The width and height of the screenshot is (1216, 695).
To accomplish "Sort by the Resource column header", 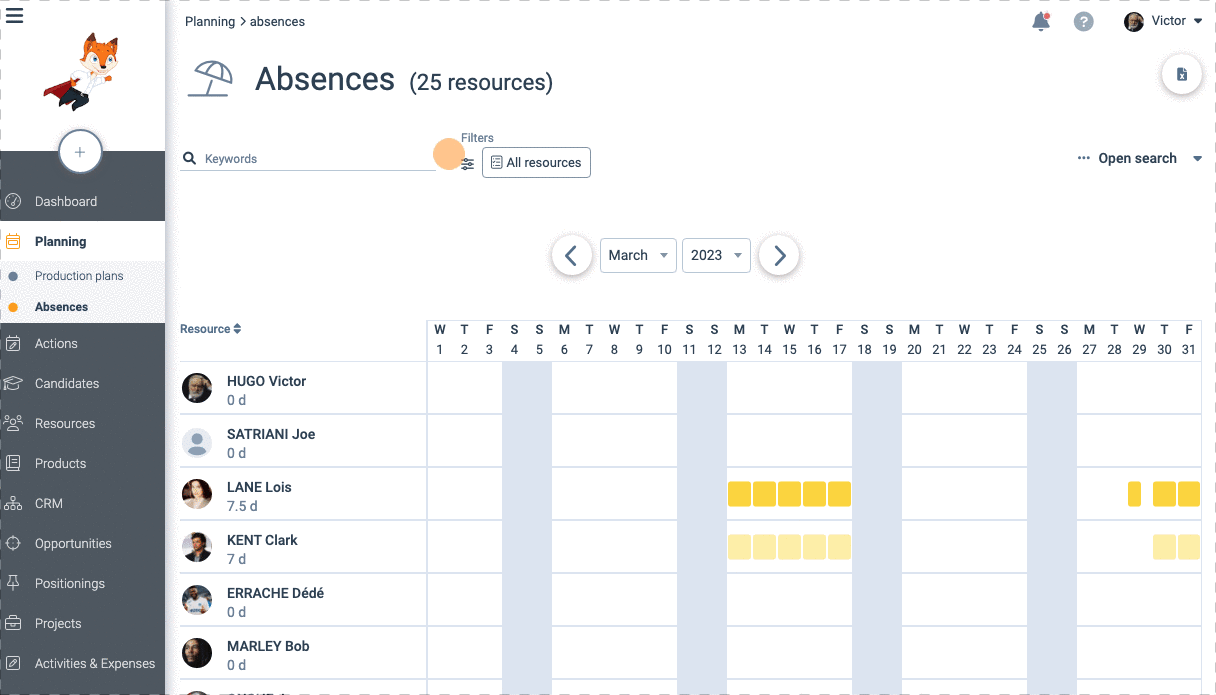I will click(210, 329).
